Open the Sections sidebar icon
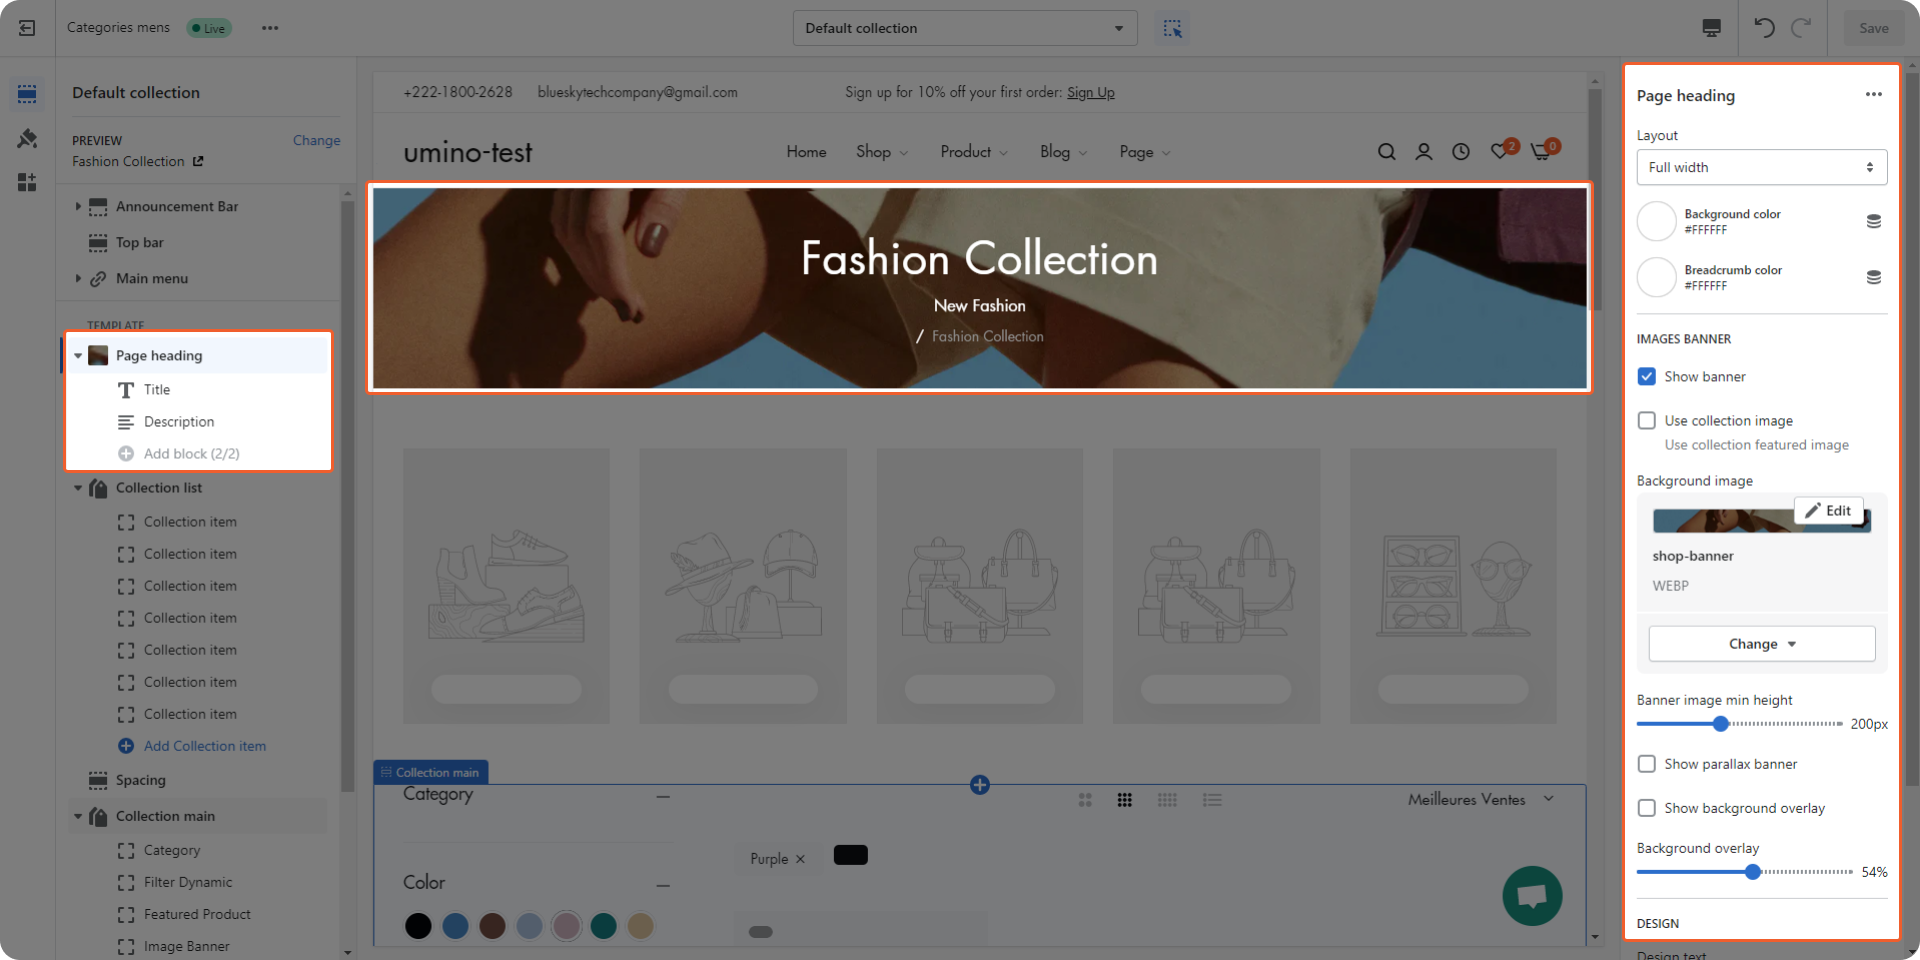The height and width of the screenshot is (960, 1920). coord(27,94)
